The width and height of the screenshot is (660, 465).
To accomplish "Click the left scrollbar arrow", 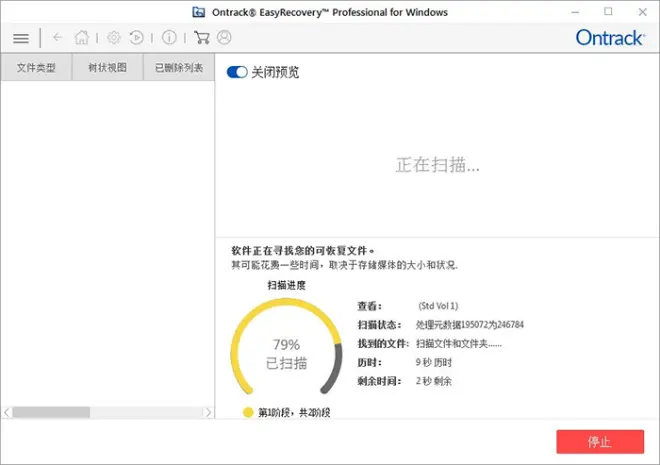I will pyautogui.click(x=7, y=412).
